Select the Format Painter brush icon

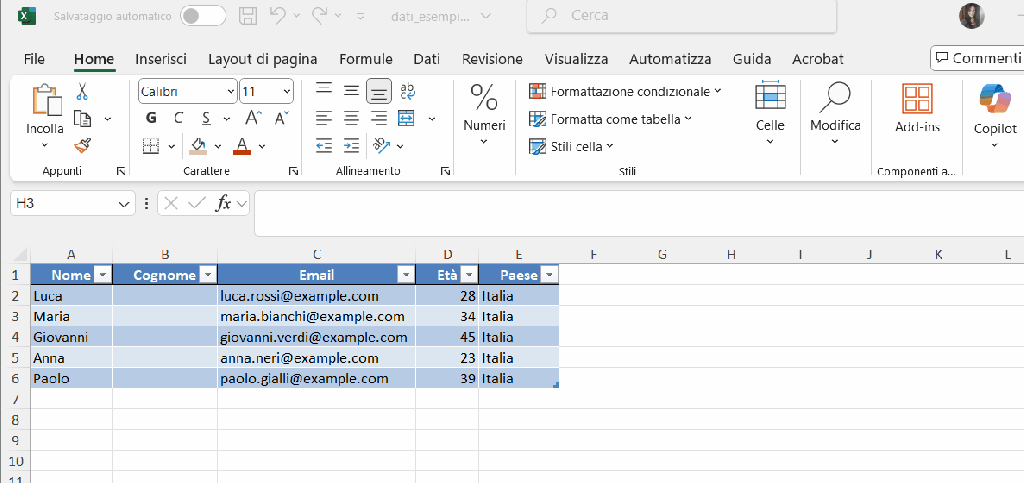[83, 146]
